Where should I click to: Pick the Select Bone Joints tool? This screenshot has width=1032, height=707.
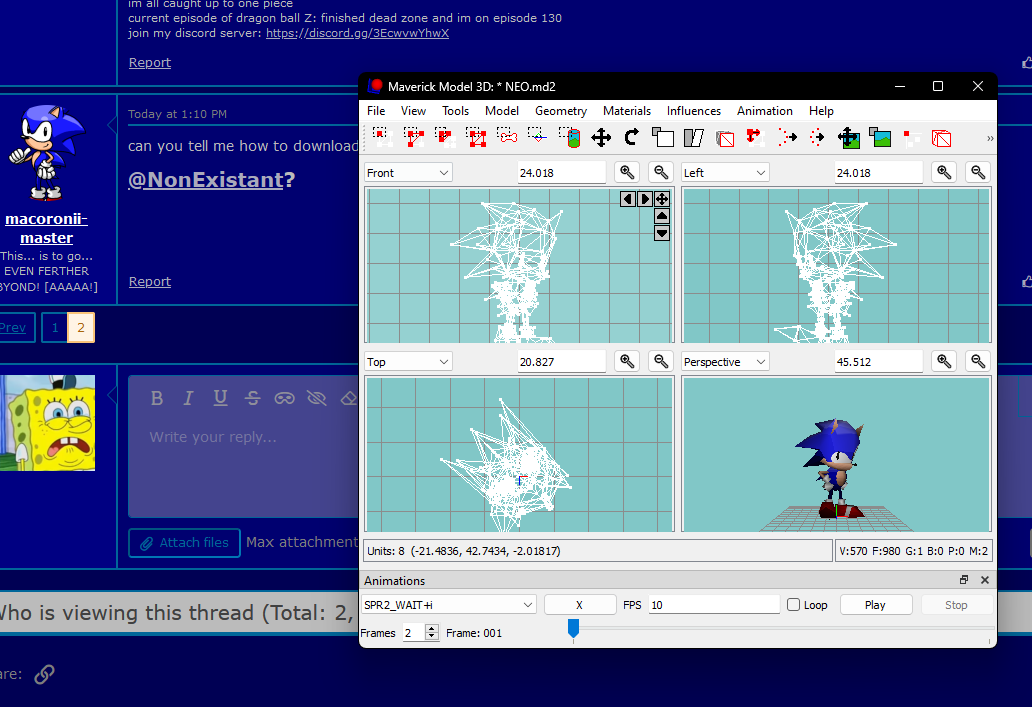[507, 138]
